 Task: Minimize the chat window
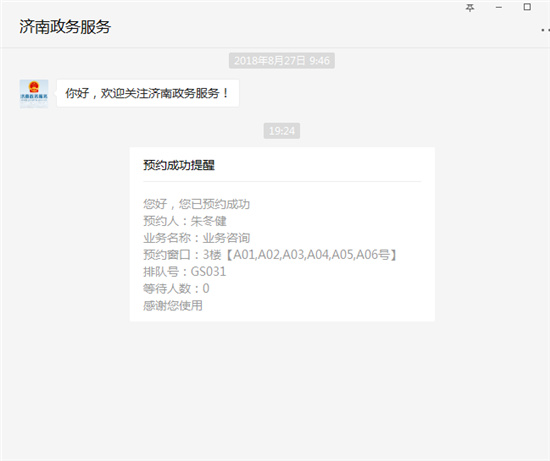498,7
